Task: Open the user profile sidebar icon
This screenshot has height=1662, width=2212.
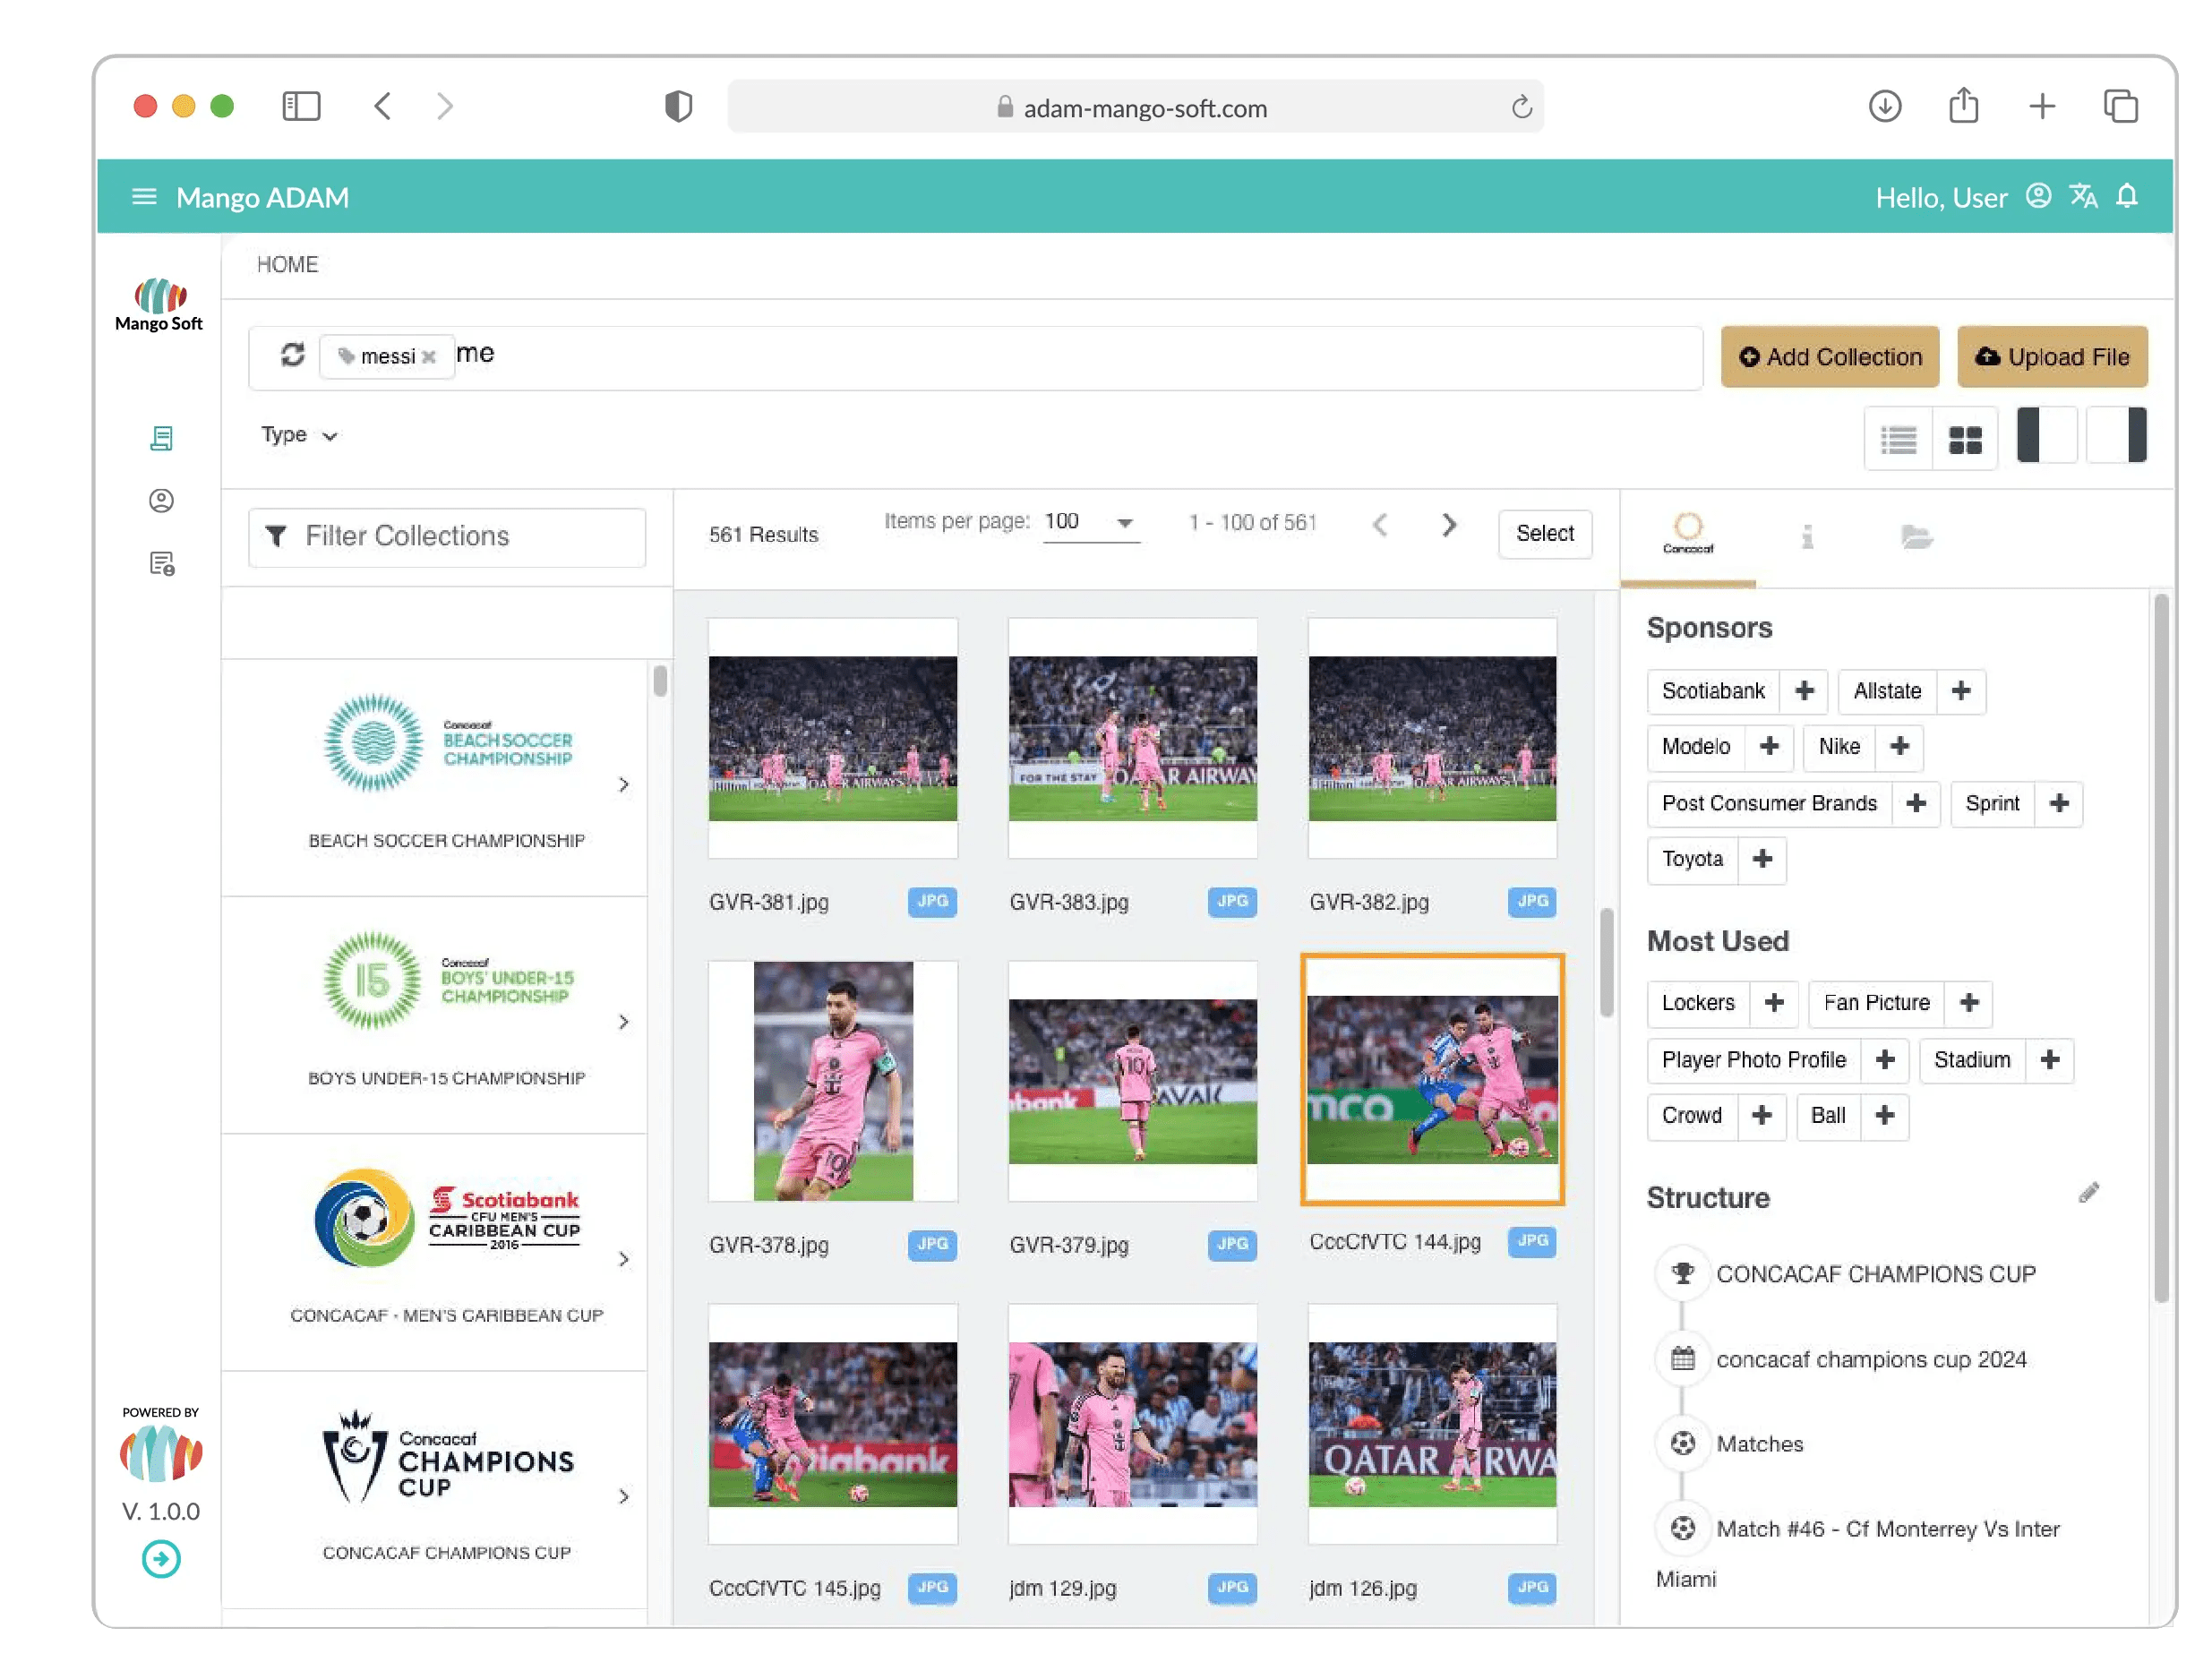Action: pyautogui.click(x=161, y=500)
